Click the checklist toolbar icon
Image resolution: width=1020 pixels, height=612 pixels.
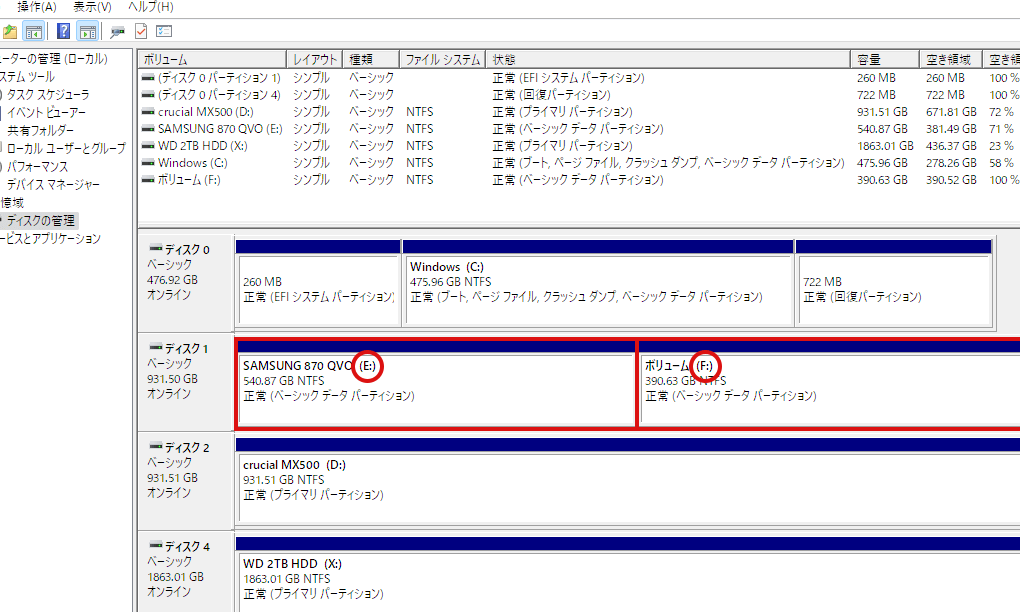164,31
